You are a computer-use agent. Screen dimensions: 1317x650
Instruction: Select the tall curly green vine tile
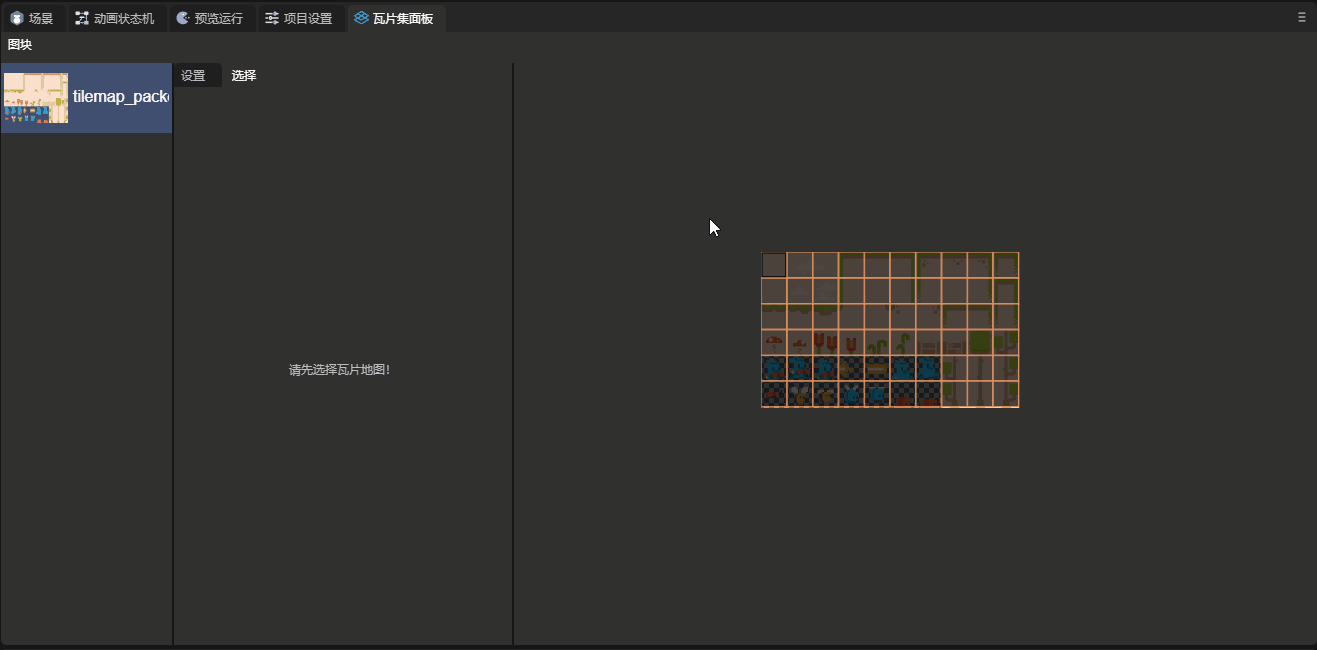pyautogui.click(x=903, y=342)
